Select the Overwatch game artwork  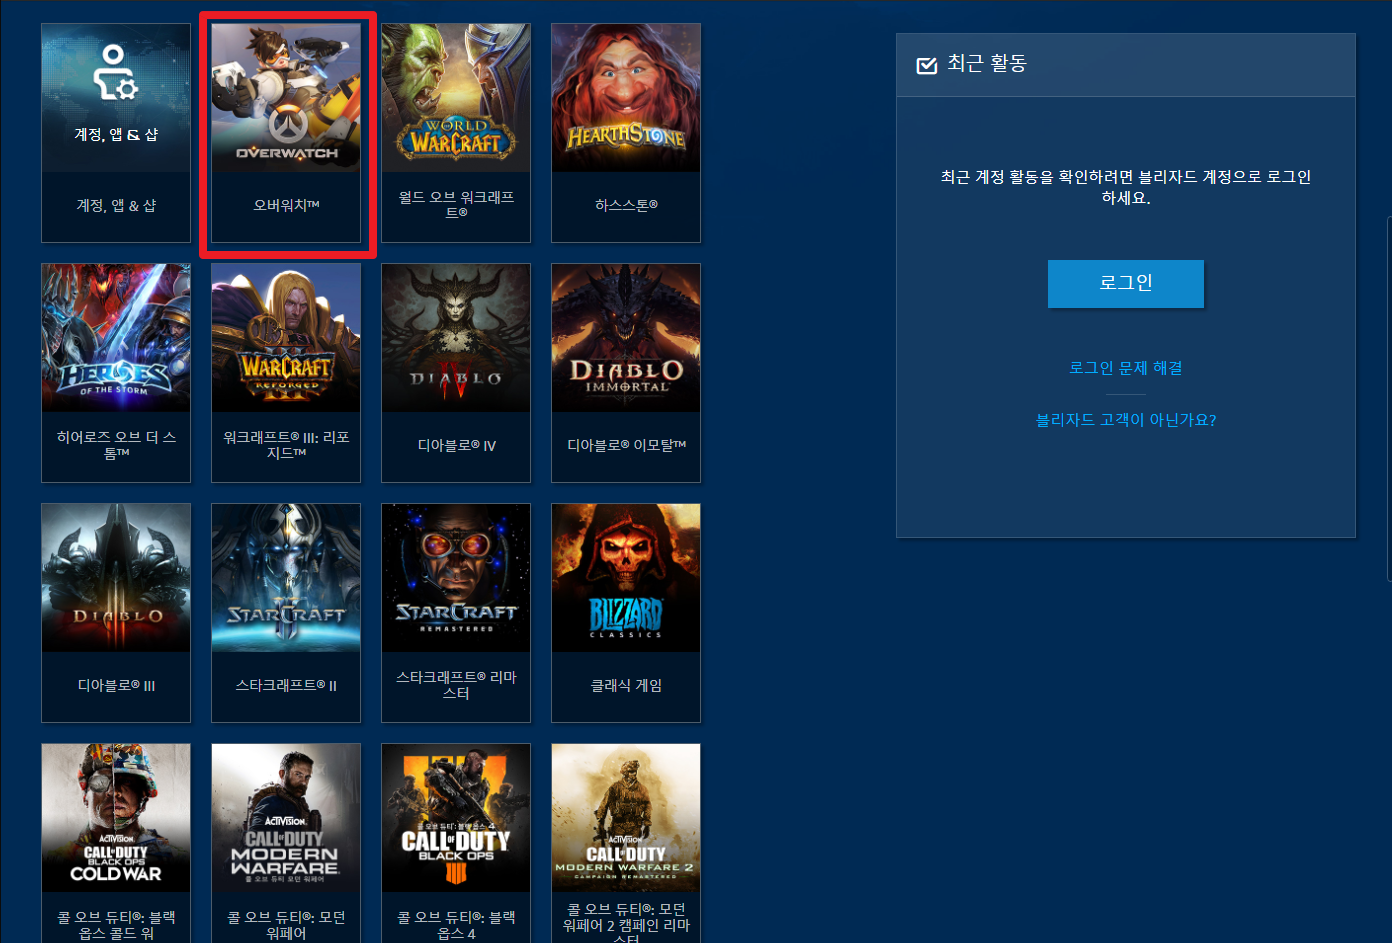click(286, 98)
